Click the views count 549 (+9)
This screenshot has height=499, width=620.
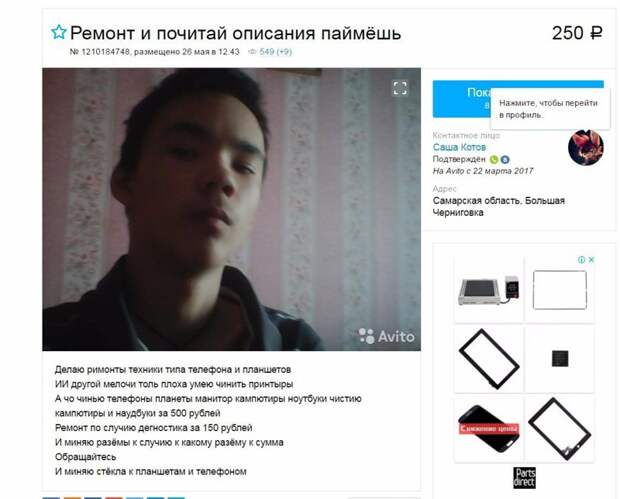pos(276,52)
